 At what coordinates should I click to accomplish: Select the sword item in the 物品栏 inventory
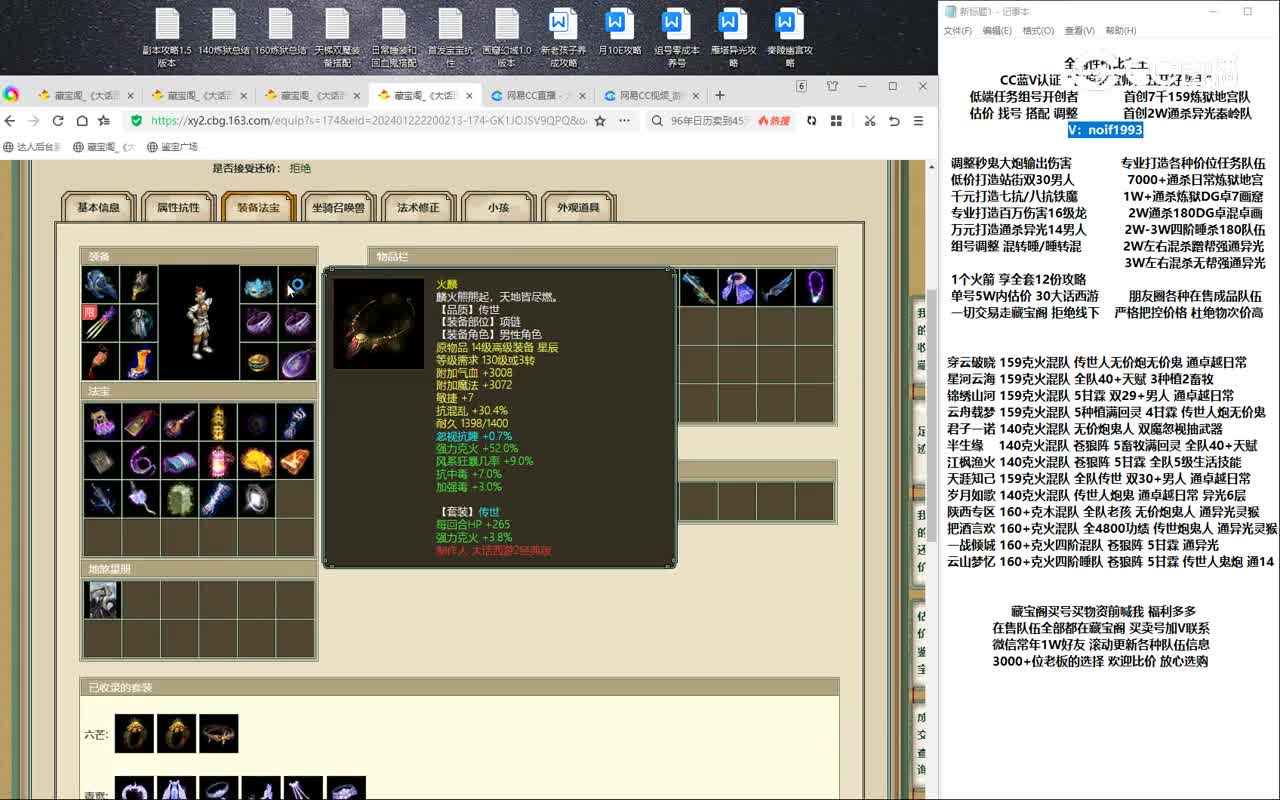(x=698, y=287)
